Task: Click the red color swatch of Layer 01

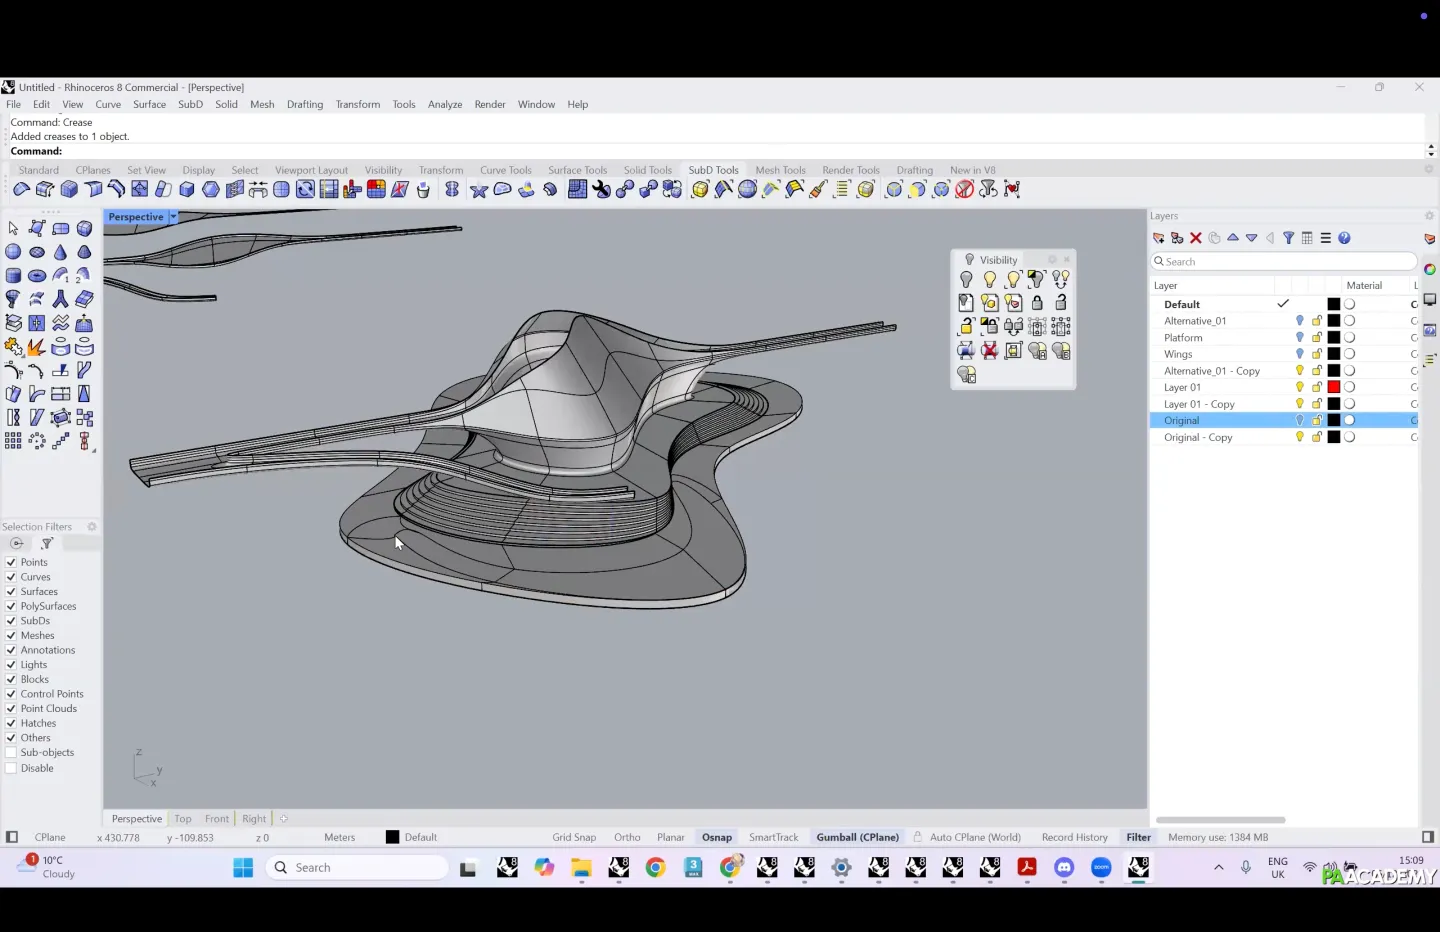Action: (1333, 387)
